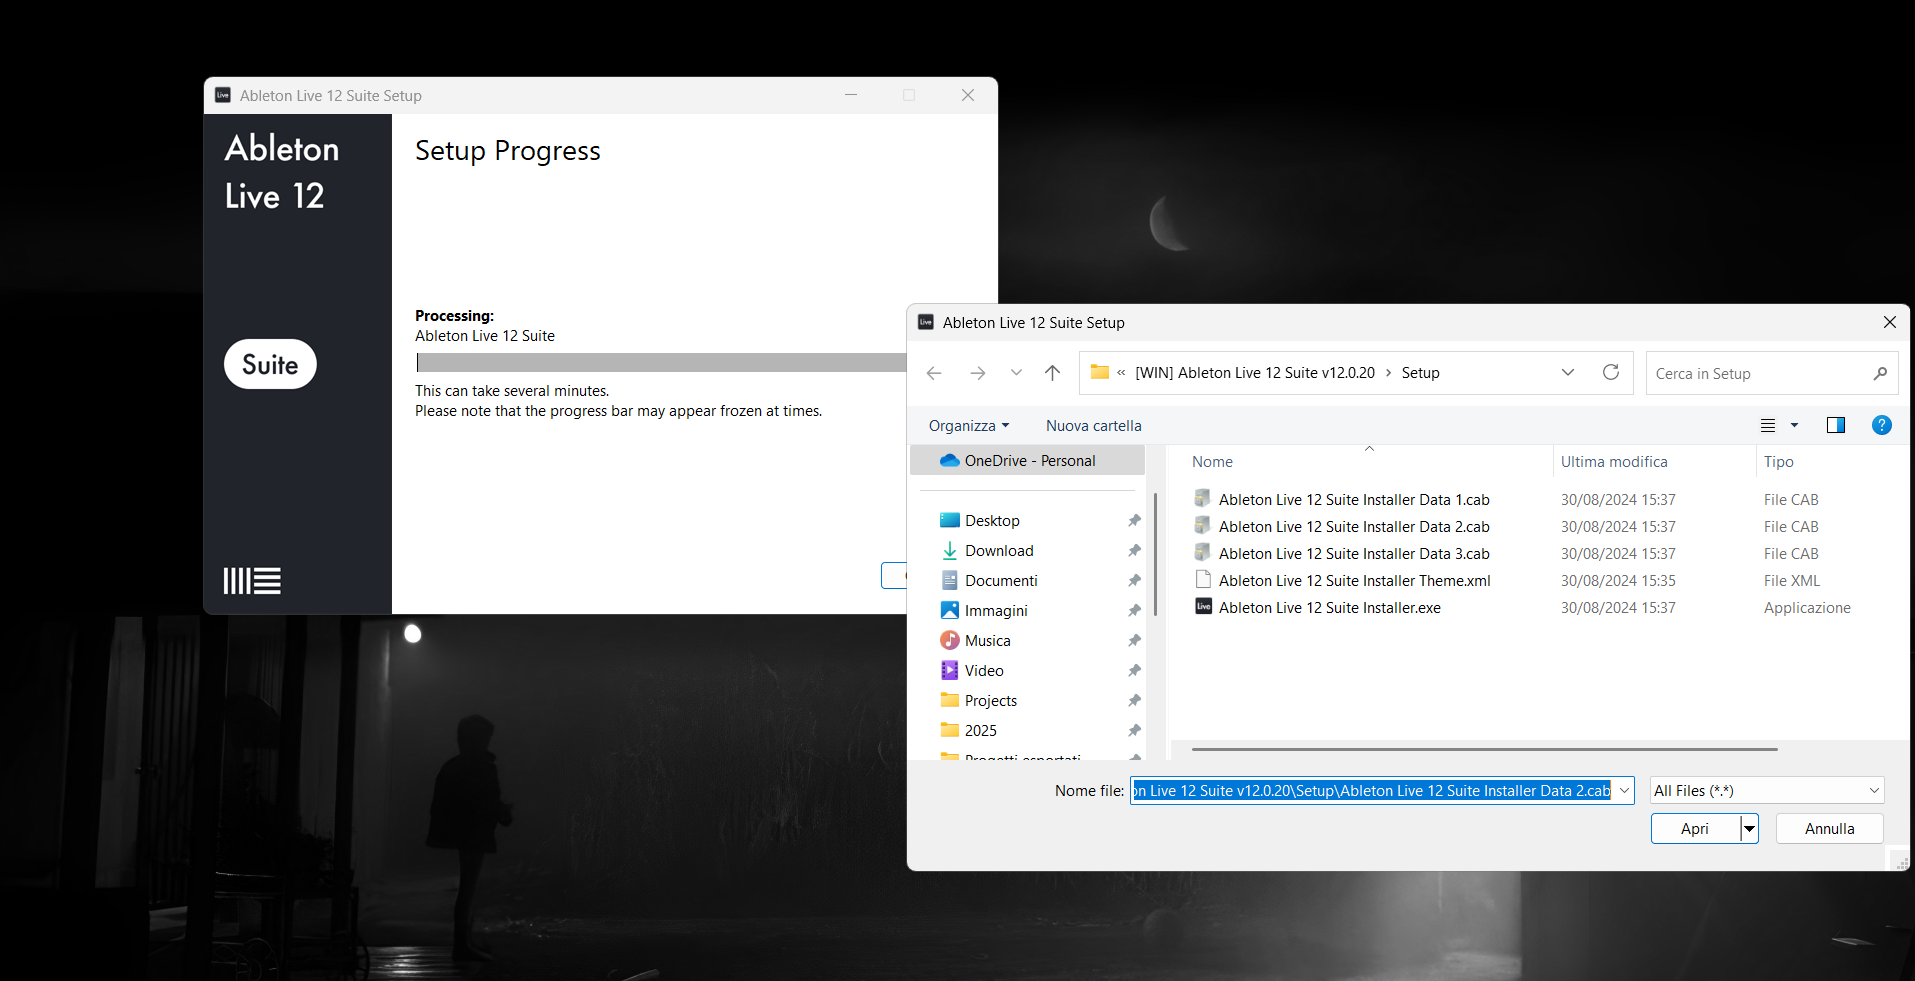Click the Back arrow in file dialog
Screen dimensions: 1915x981
coord(934,373)
